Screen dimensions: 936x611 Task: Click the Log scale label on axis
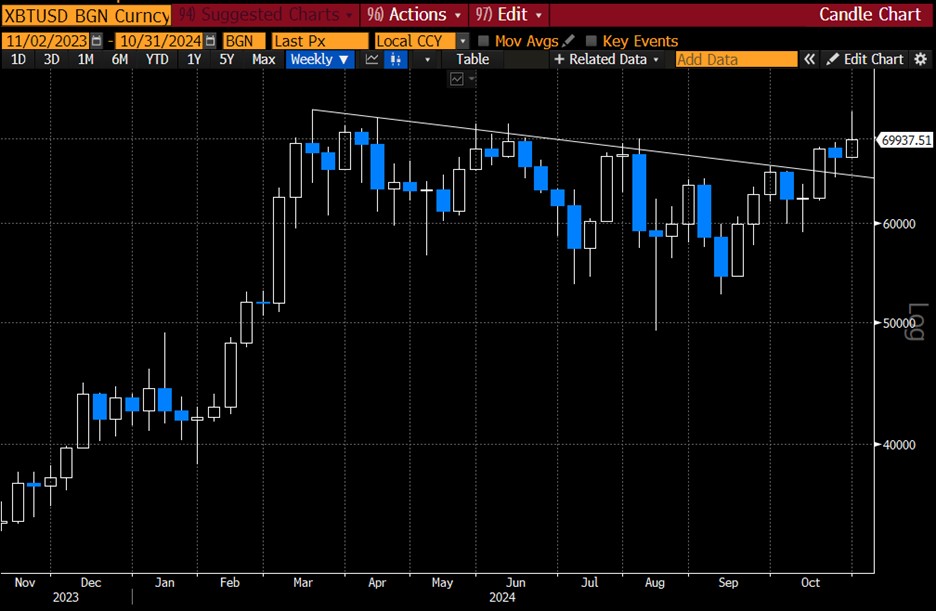pos(919,322)
